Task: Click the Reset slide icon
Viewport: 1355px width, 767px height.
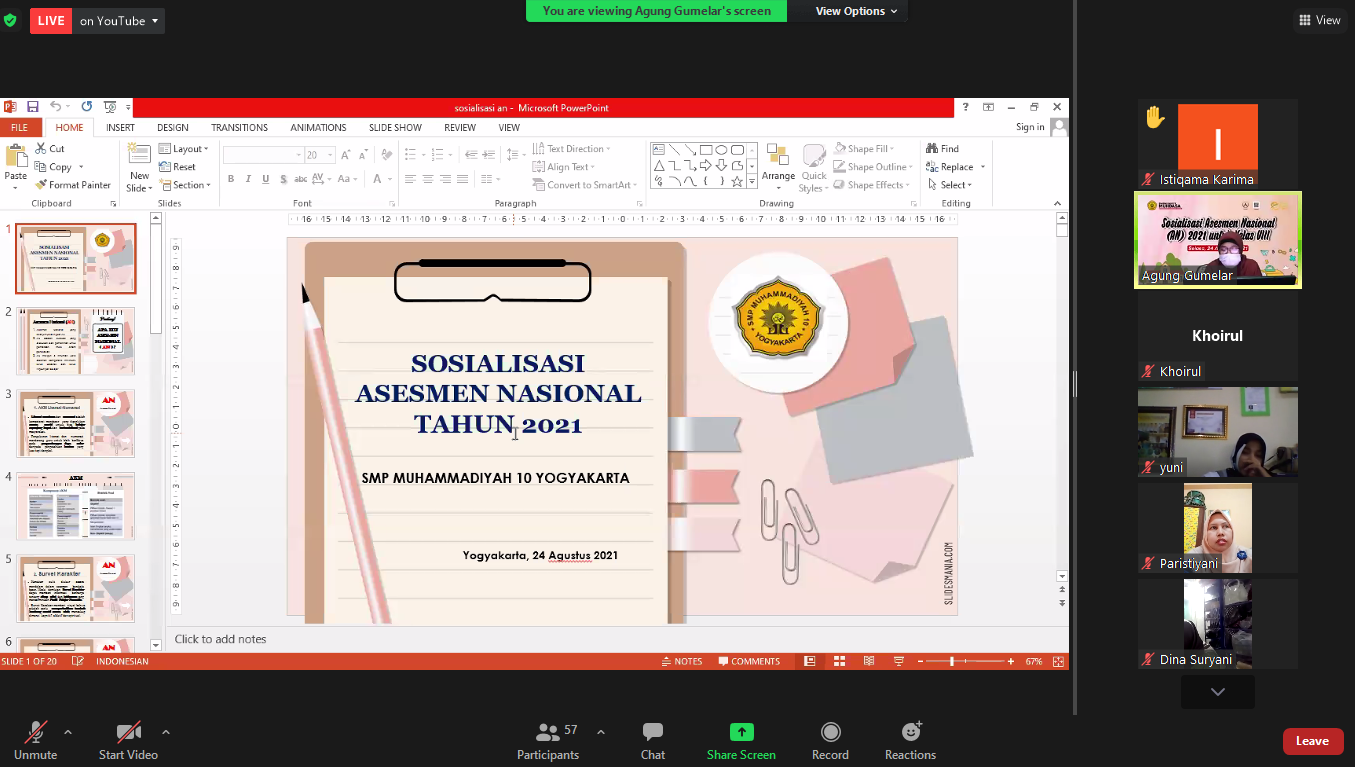Action: [x=165, y=167]
